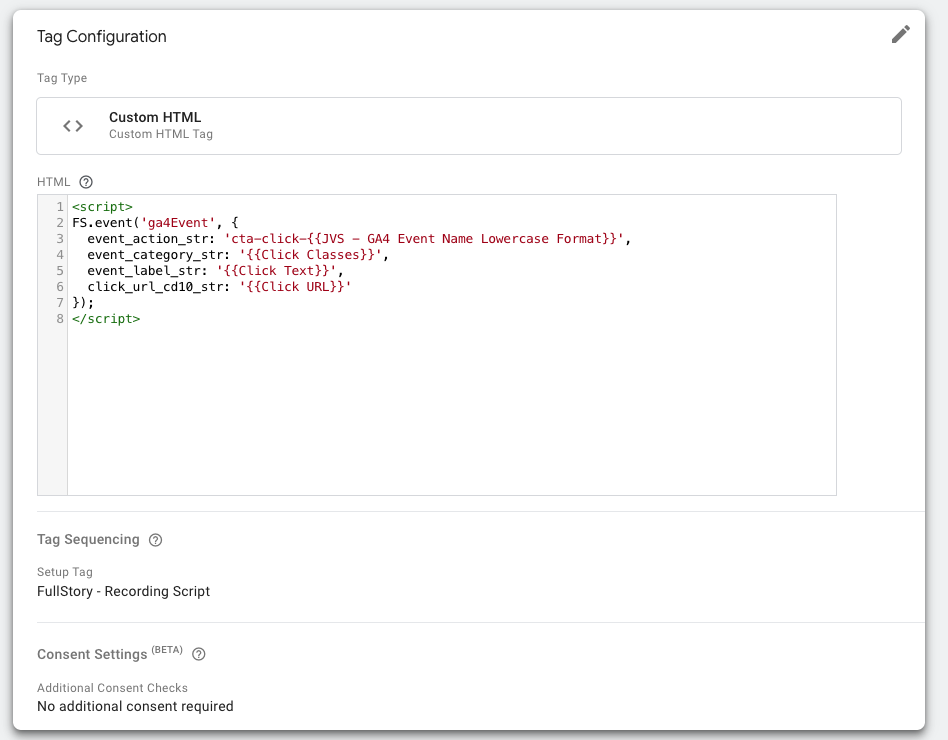Click empty area inside HTML code editor

pos(452,411)
